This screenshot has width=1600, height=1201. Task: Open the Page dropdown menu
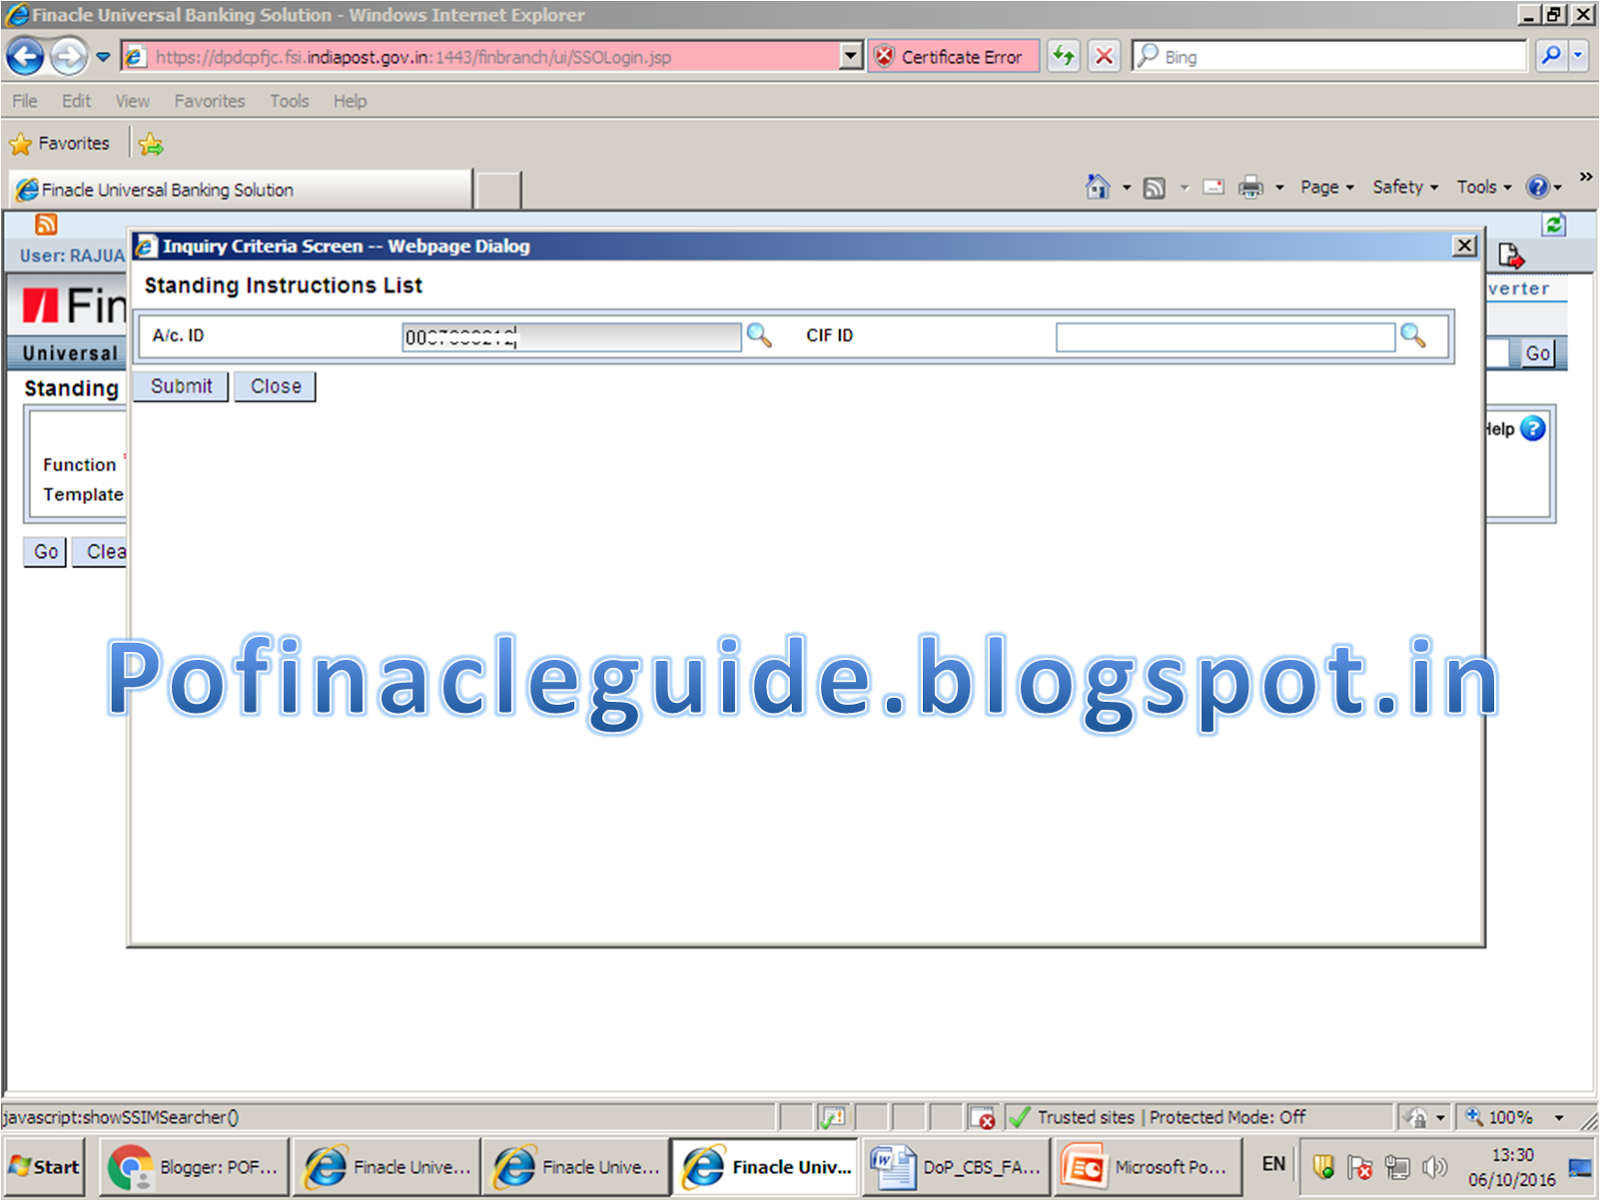click(1320, 187)
